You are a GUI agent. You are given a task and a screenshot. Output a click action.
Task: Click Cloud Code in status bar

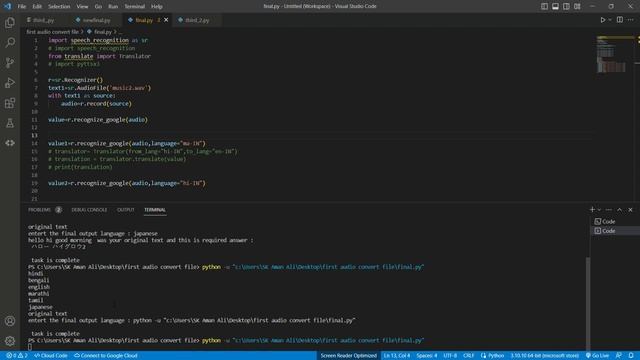pyautogui.click(x=51, y=356)
